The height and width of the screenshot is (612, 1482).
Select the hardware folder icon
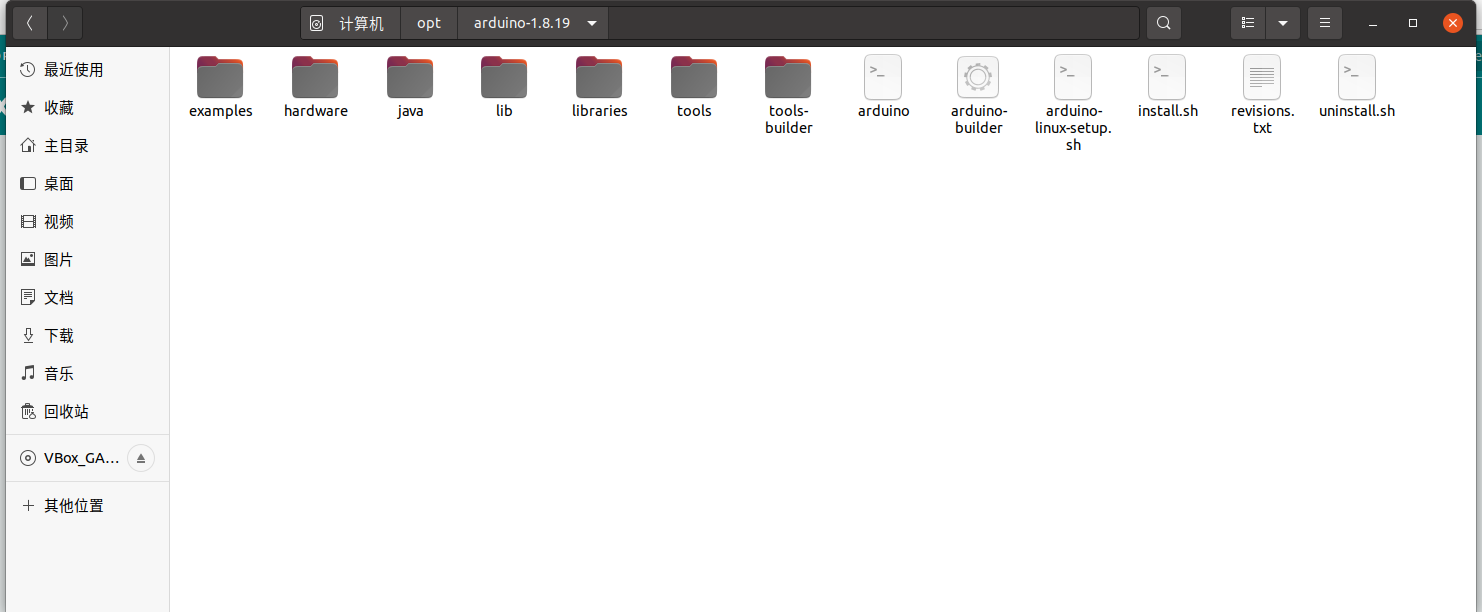tap(315, 77)
